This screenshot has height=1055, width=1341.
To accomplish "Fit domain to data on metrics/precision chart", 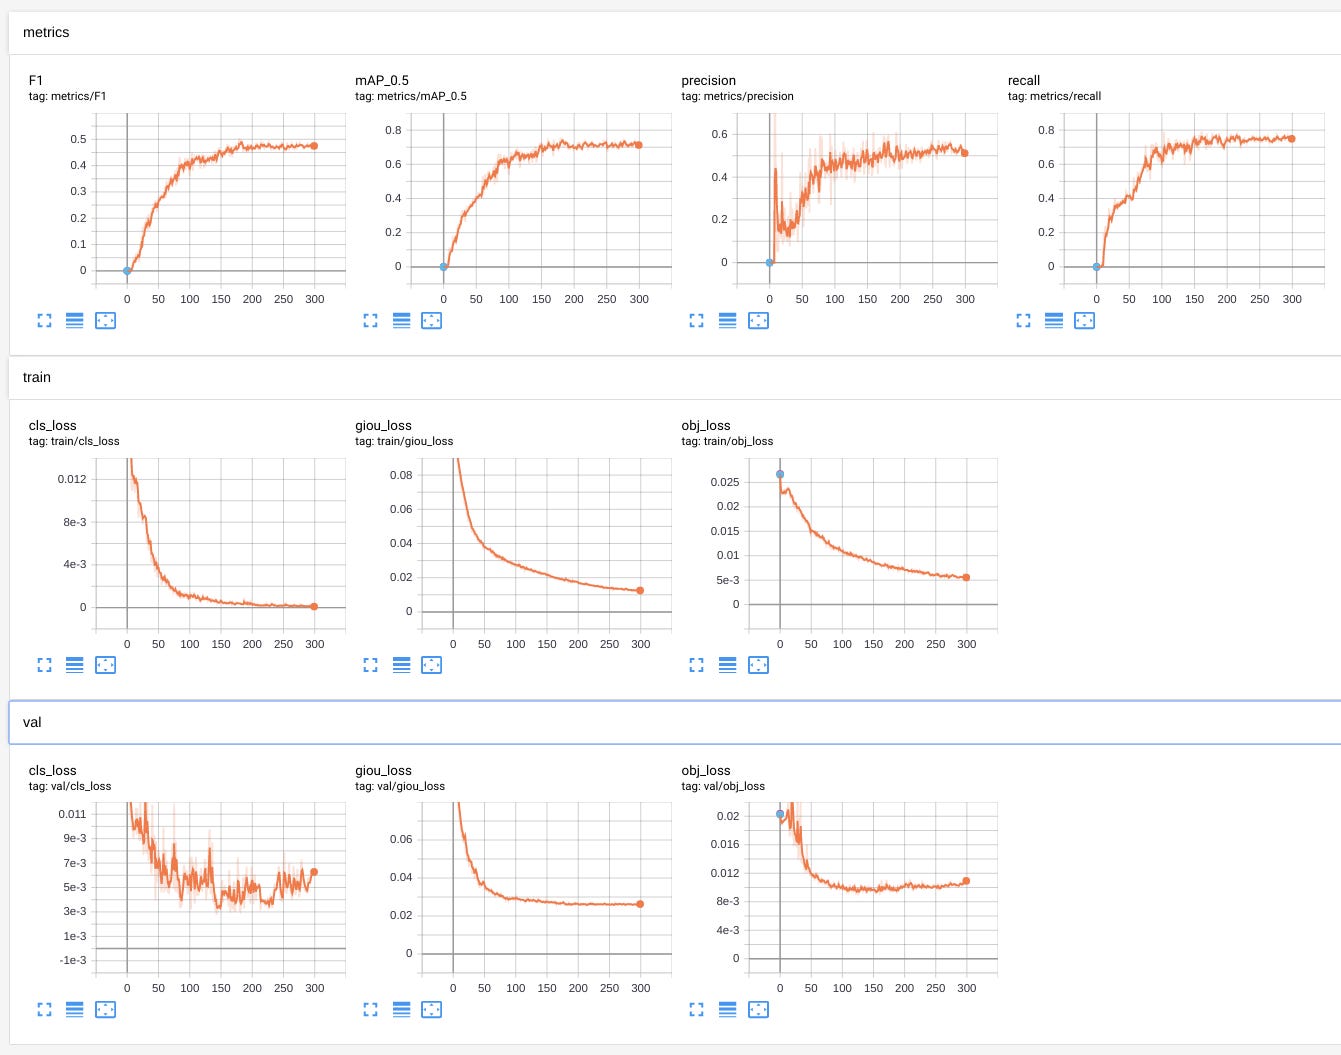I will click(758, 321).
